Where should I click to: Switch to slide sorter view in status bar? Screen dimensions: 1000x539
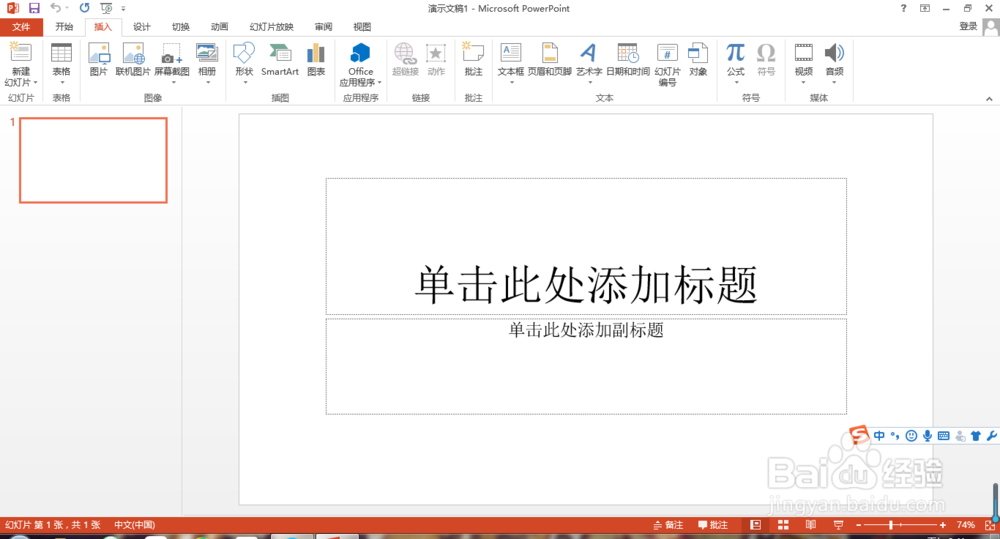pos(783,525)
